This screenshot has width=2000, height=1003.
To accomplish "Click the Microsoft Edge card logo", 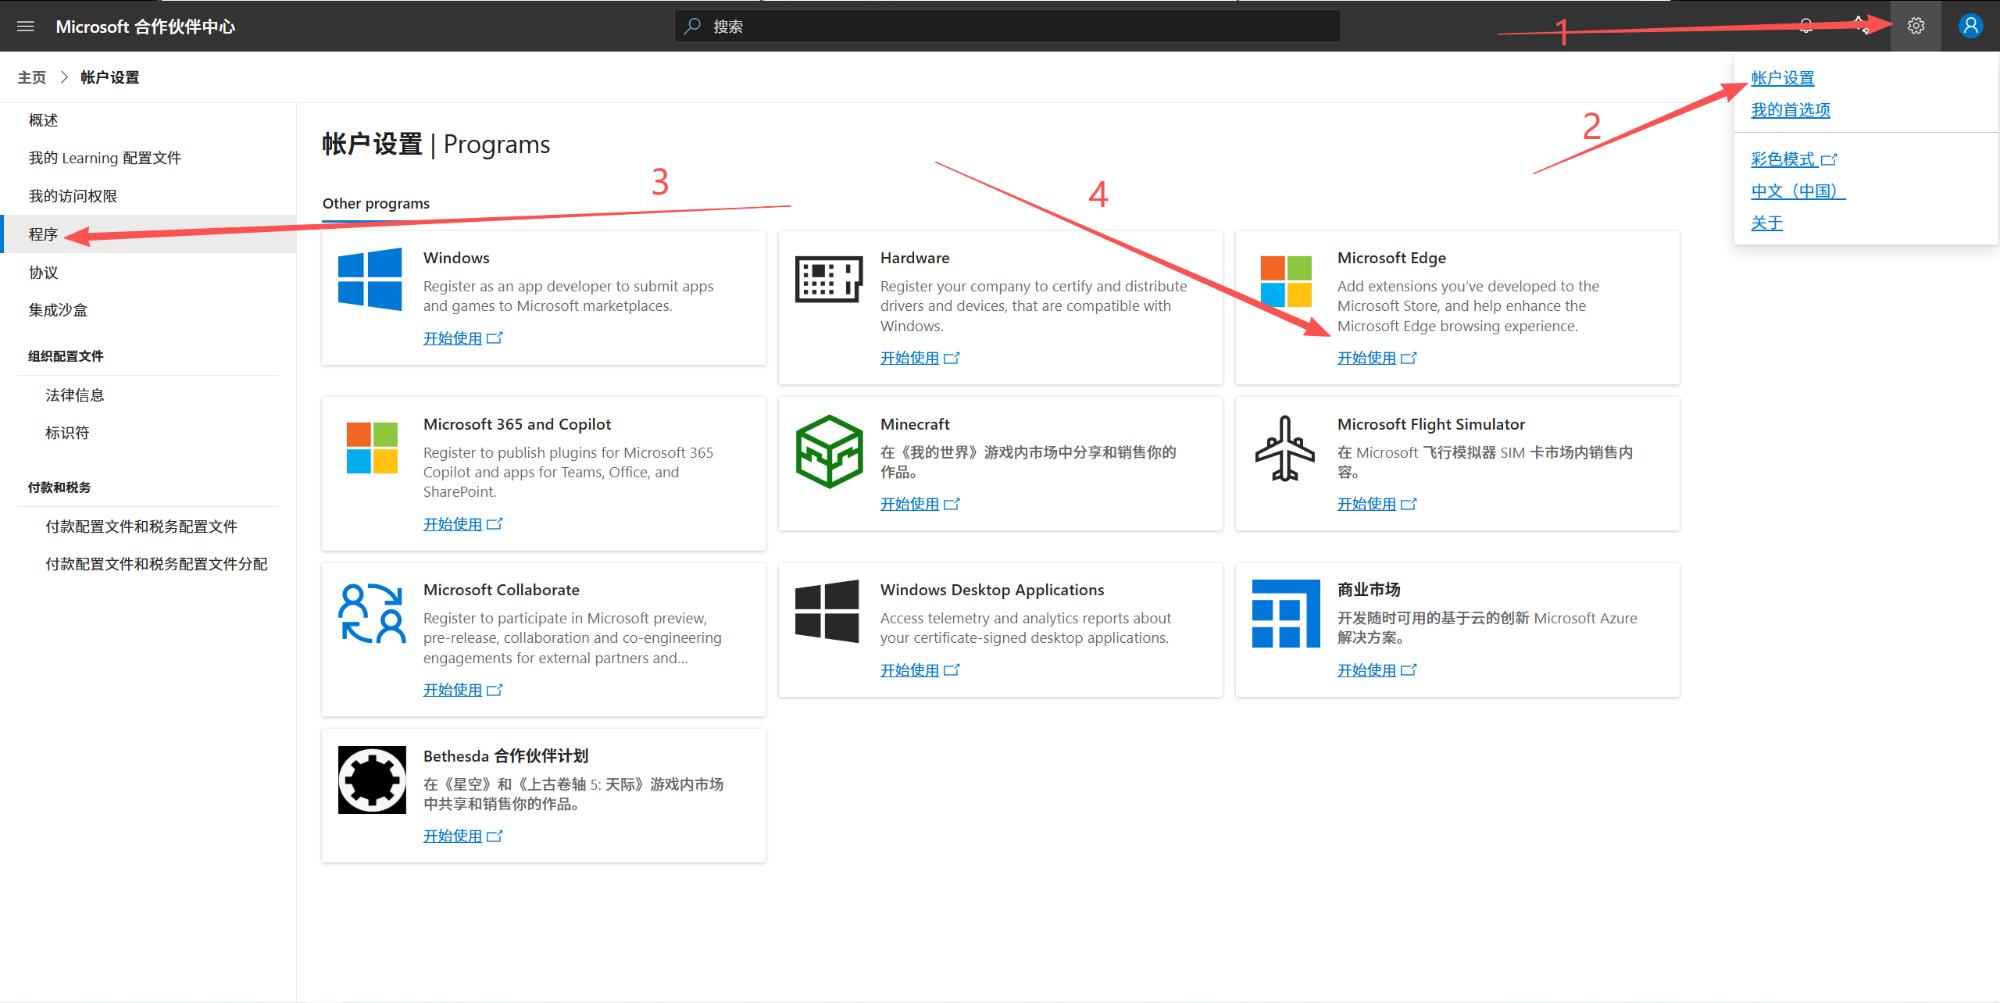I will (x=1286, y=281).
